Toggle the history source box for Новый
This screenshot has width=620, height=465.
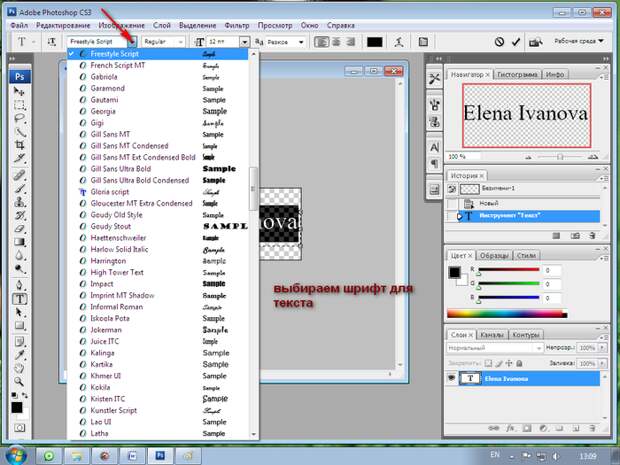[452, 204]
